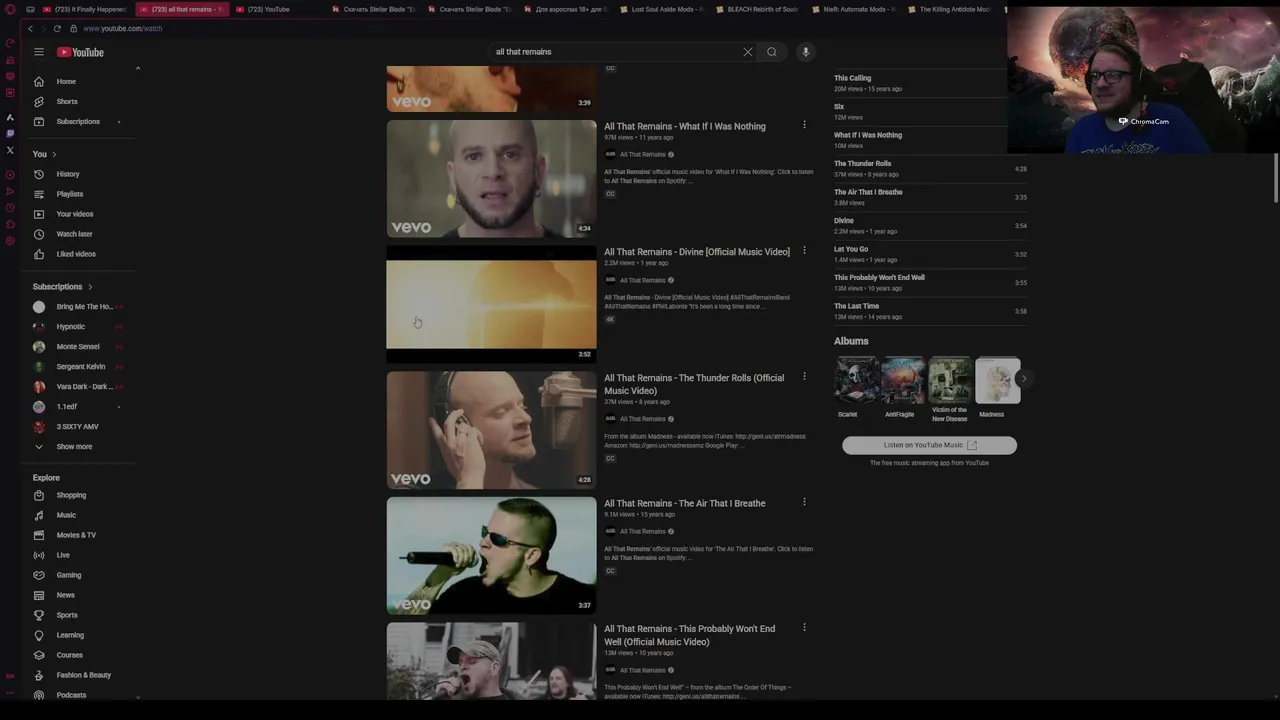This screenshot has width=1280, height=720.
Task: Click the search magnifier button
Action: pos(771,52)
